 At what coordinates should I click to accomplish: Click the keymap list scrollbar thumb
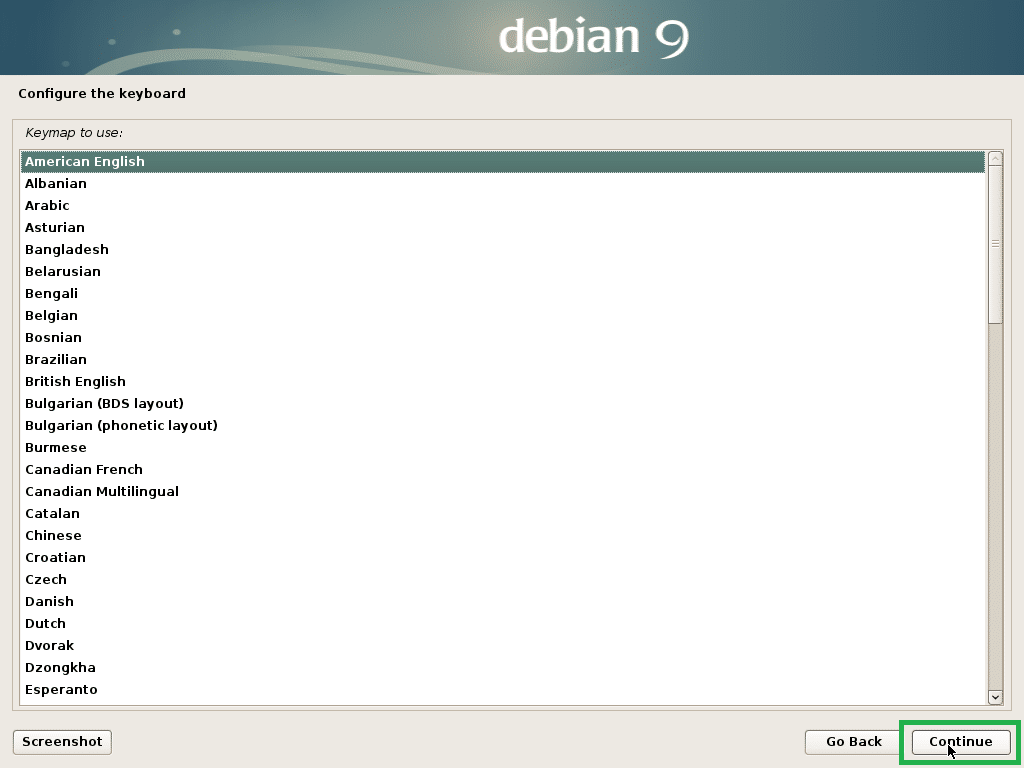[995, 244]
